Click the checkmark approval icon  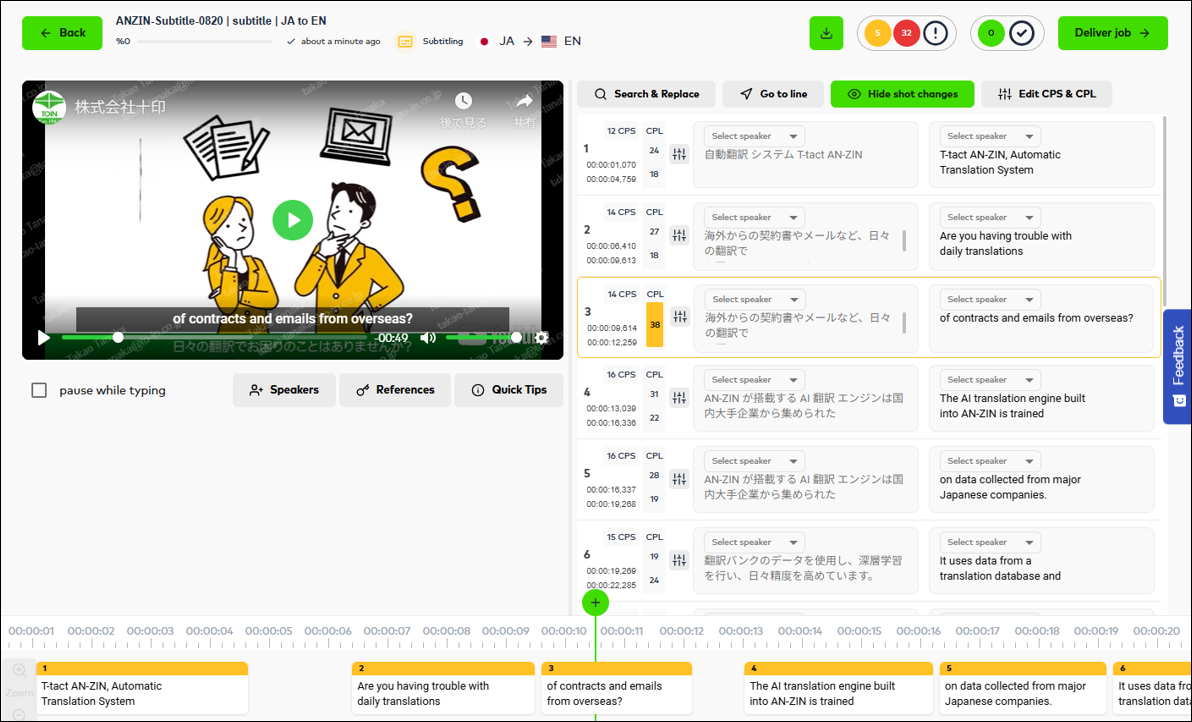coord(1021,33)
